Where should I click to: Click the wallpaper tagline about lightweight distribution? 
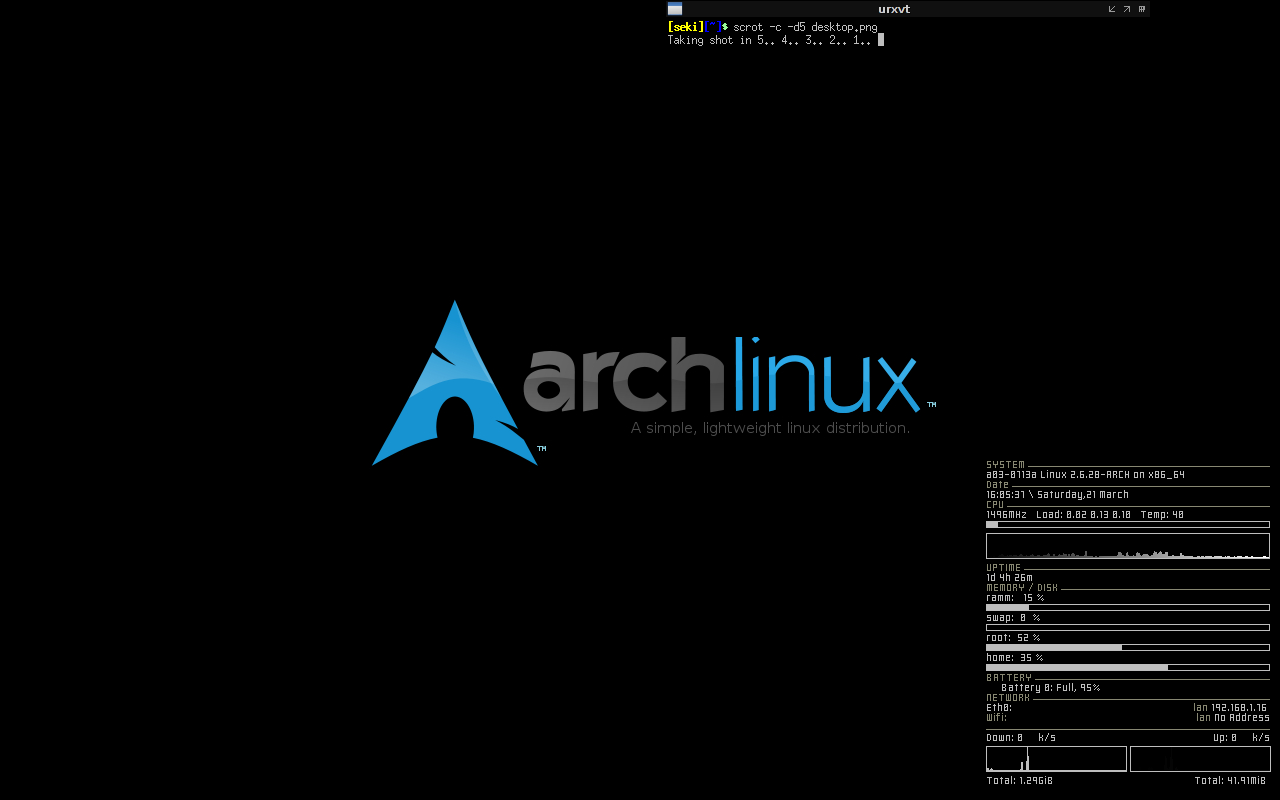pyautogui.click(x=770, y=428)
